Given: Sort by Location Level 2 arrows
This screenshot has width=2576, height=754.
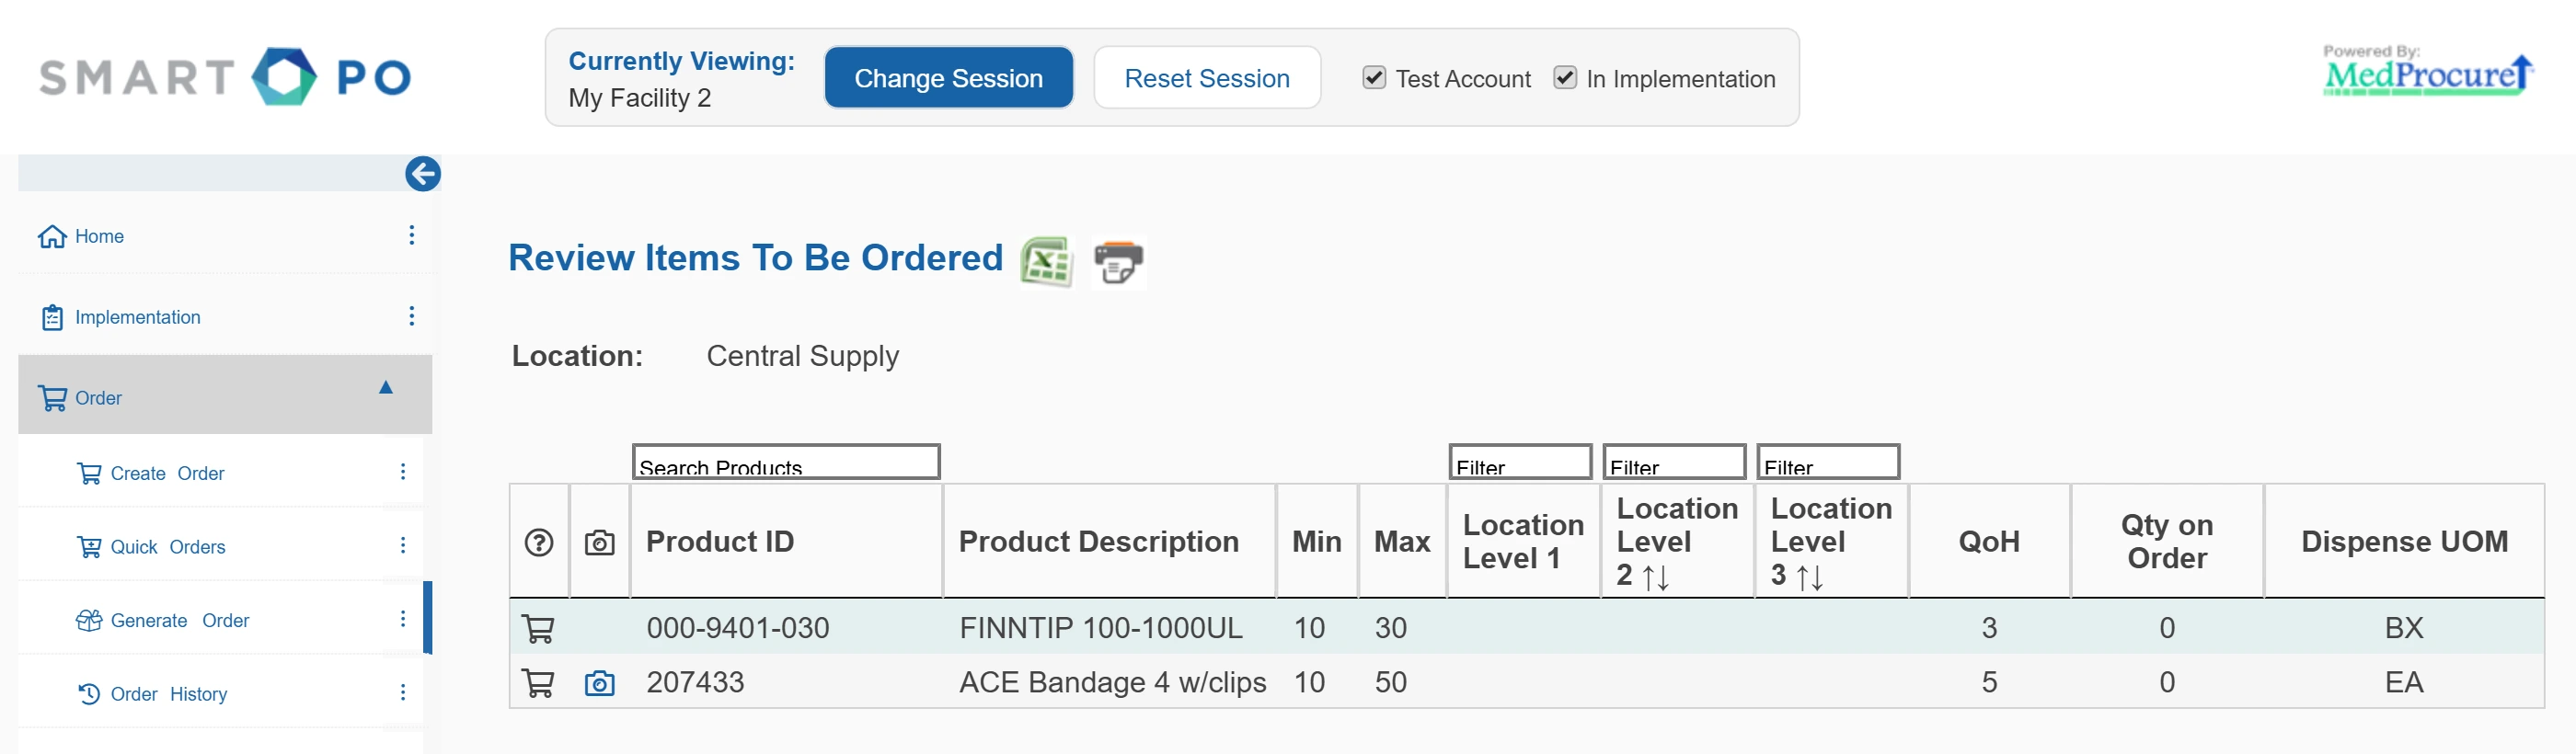Looking at the screenshot, I should click(1656, 577).
